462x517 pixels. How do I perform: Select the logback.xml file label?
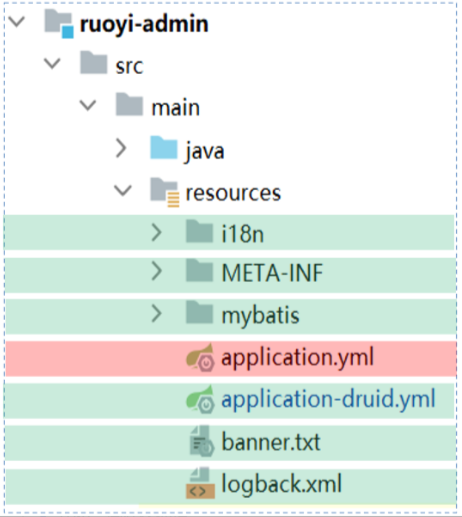coord(282,484)
